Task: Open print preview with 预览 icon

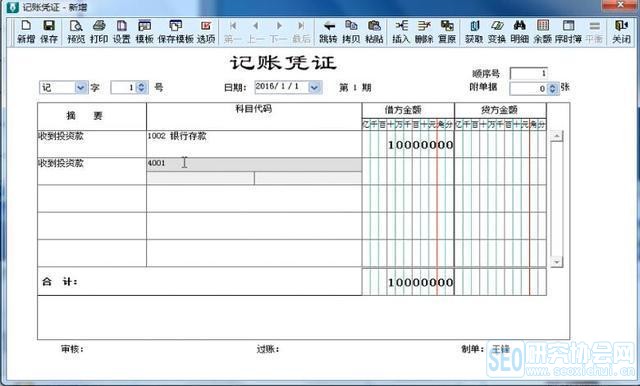Action: click(x=76, y=31)
